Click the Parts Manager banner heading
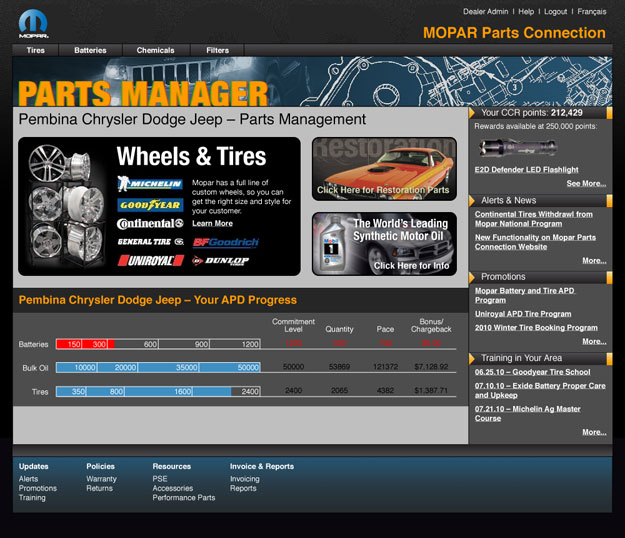The height and width of the screenshot is (538, 625). tap(143, 94)
